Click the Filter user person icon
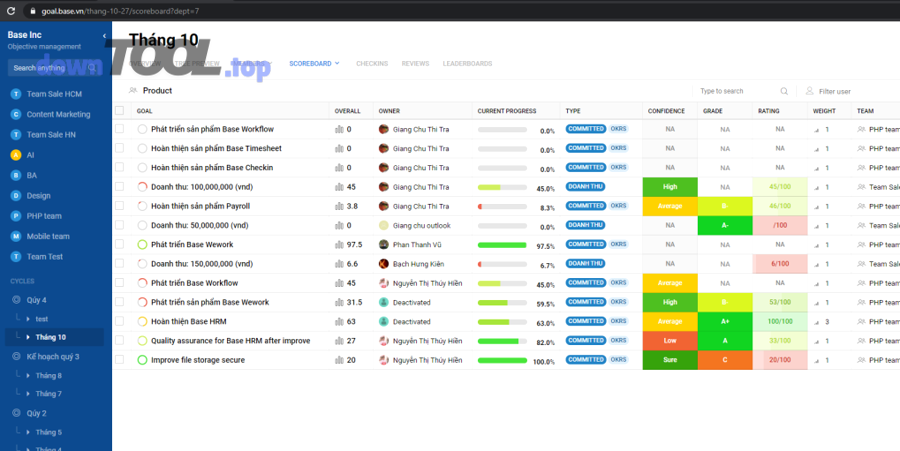 tap(810, 91)
